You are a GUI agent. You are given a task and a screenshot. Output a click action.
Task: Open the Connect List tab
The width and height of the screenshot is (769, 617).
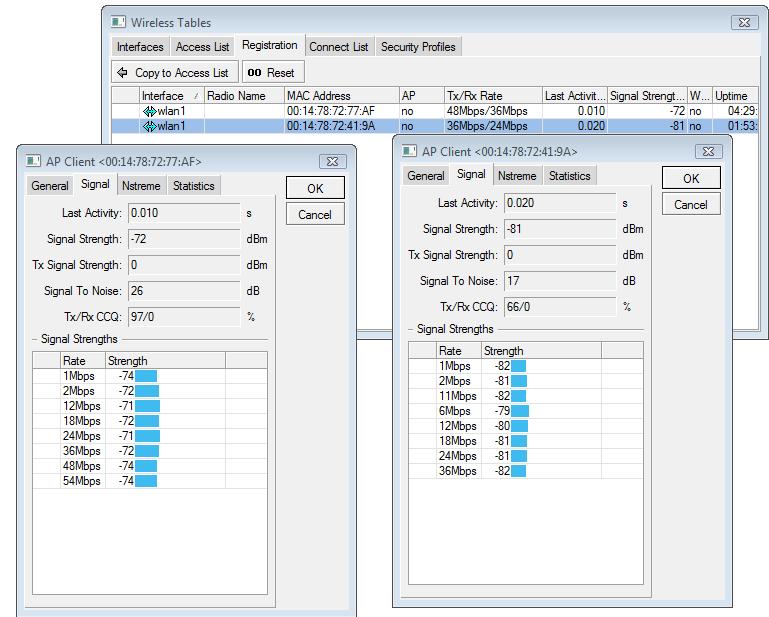pos(338,47)
